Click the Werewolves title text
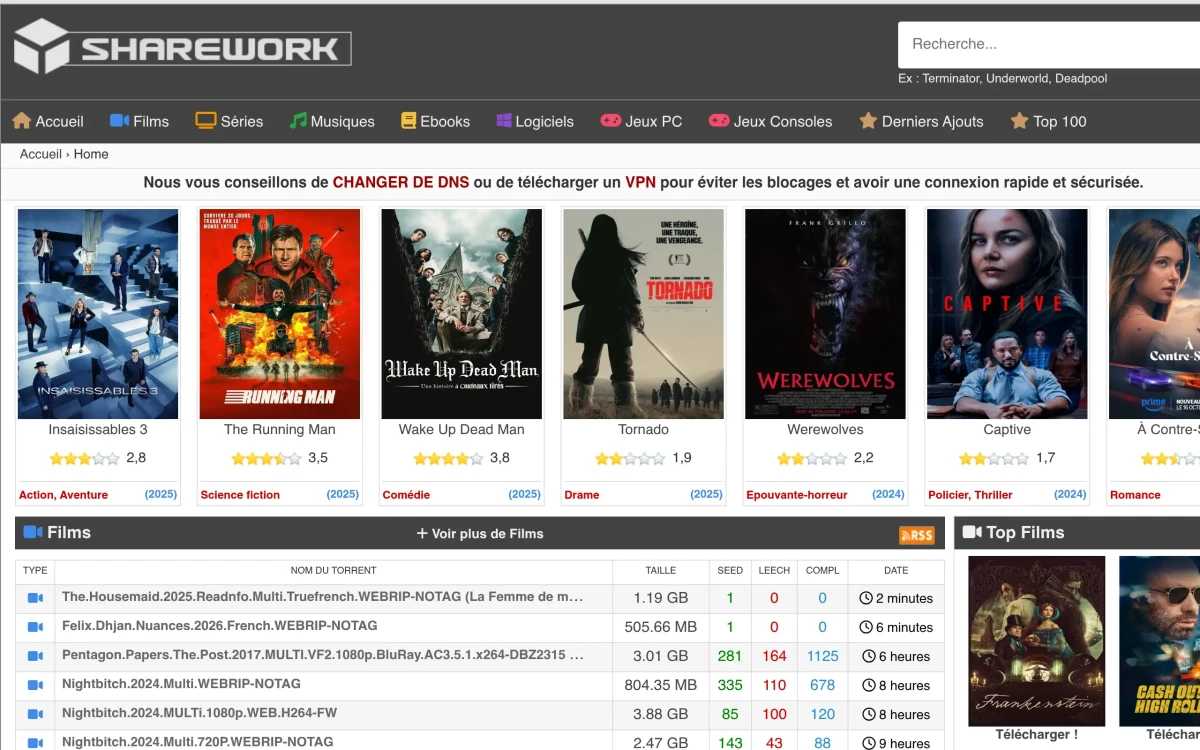The width and height of the screenshot is (1200, 750). point(825,429)
